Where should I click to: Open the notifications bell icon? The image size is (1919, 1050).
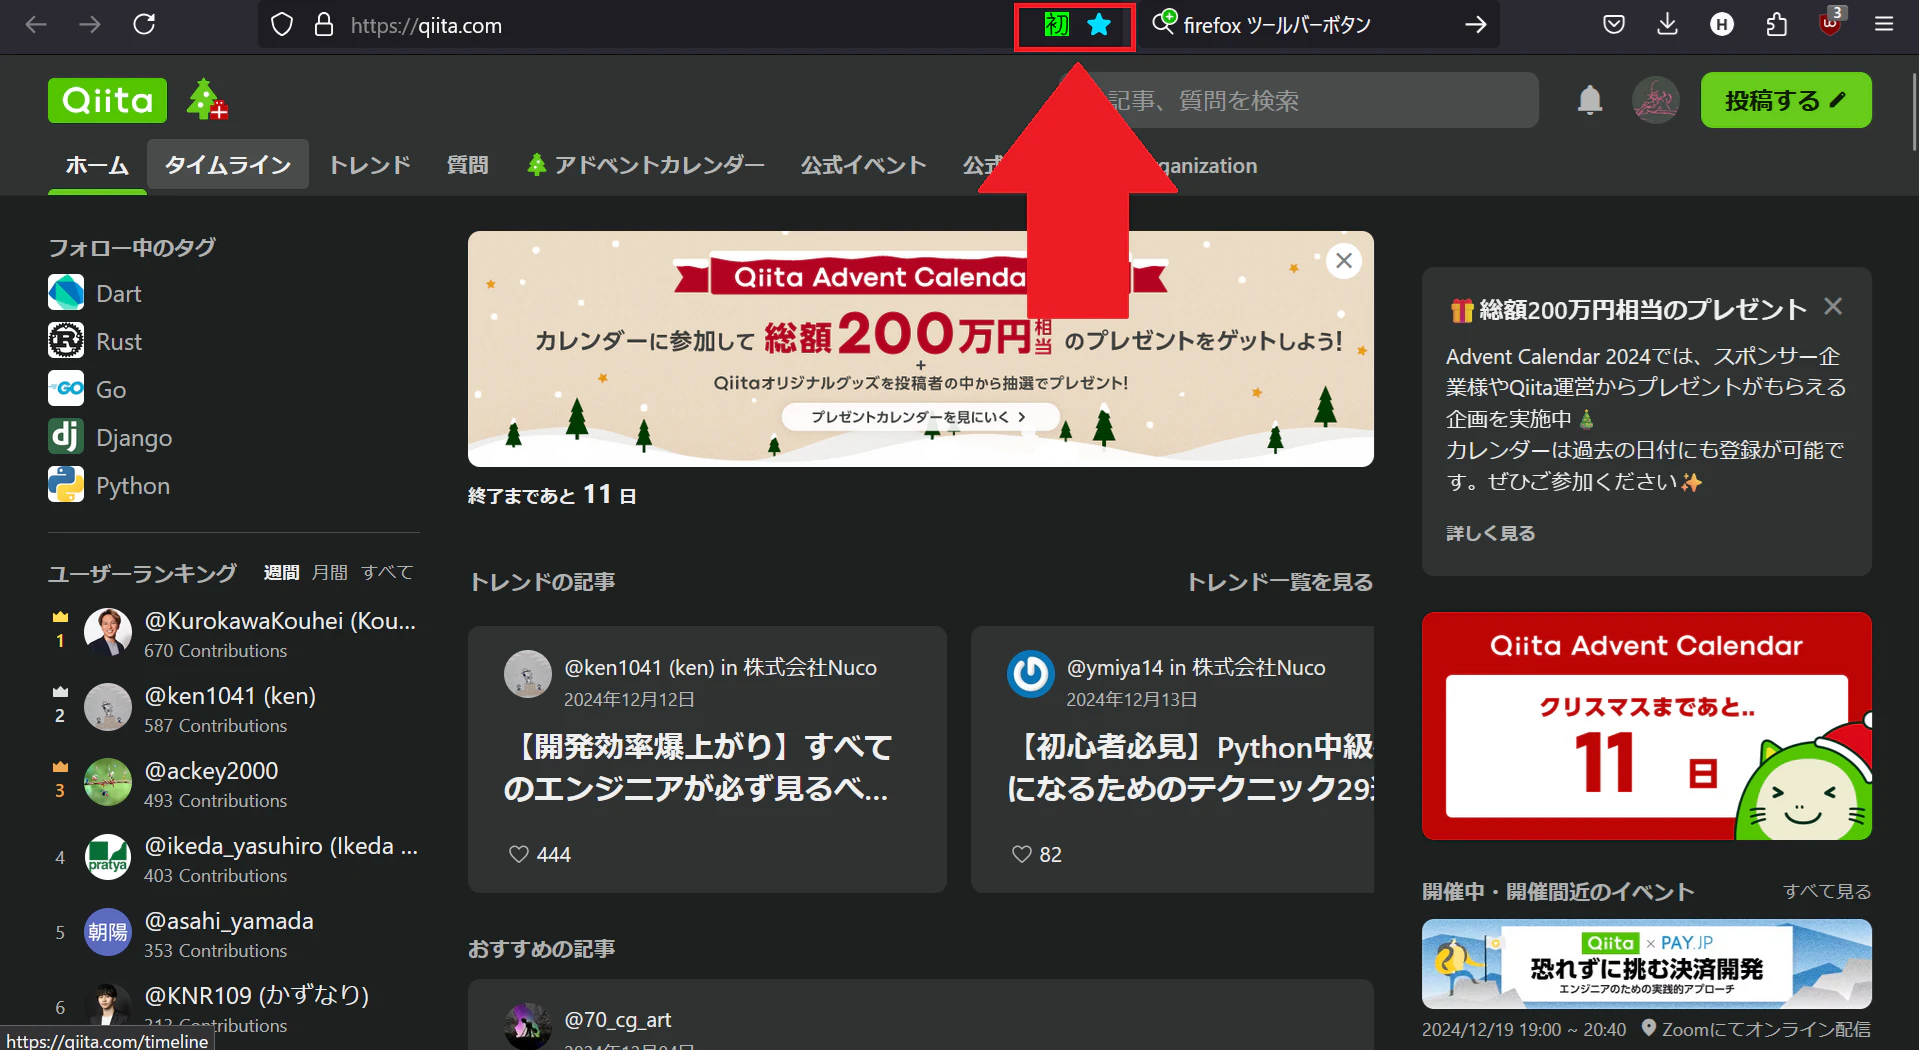pos(1590,100)
